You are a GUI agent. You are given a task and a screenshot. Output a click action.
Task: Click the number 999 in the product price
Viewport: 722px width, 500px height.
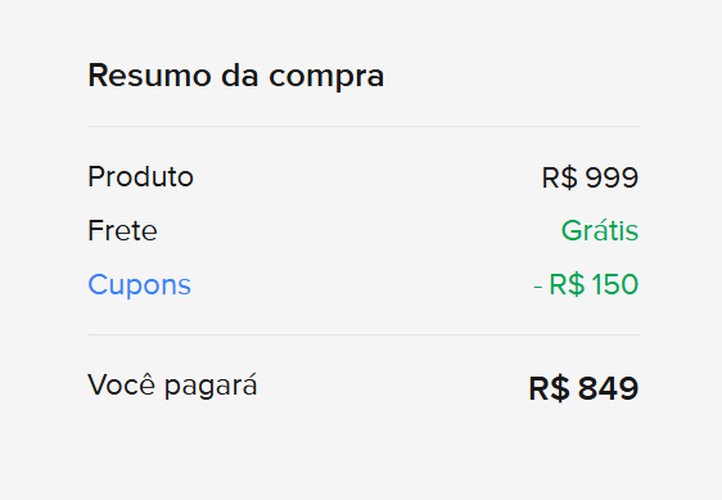[x=612, y=178]
